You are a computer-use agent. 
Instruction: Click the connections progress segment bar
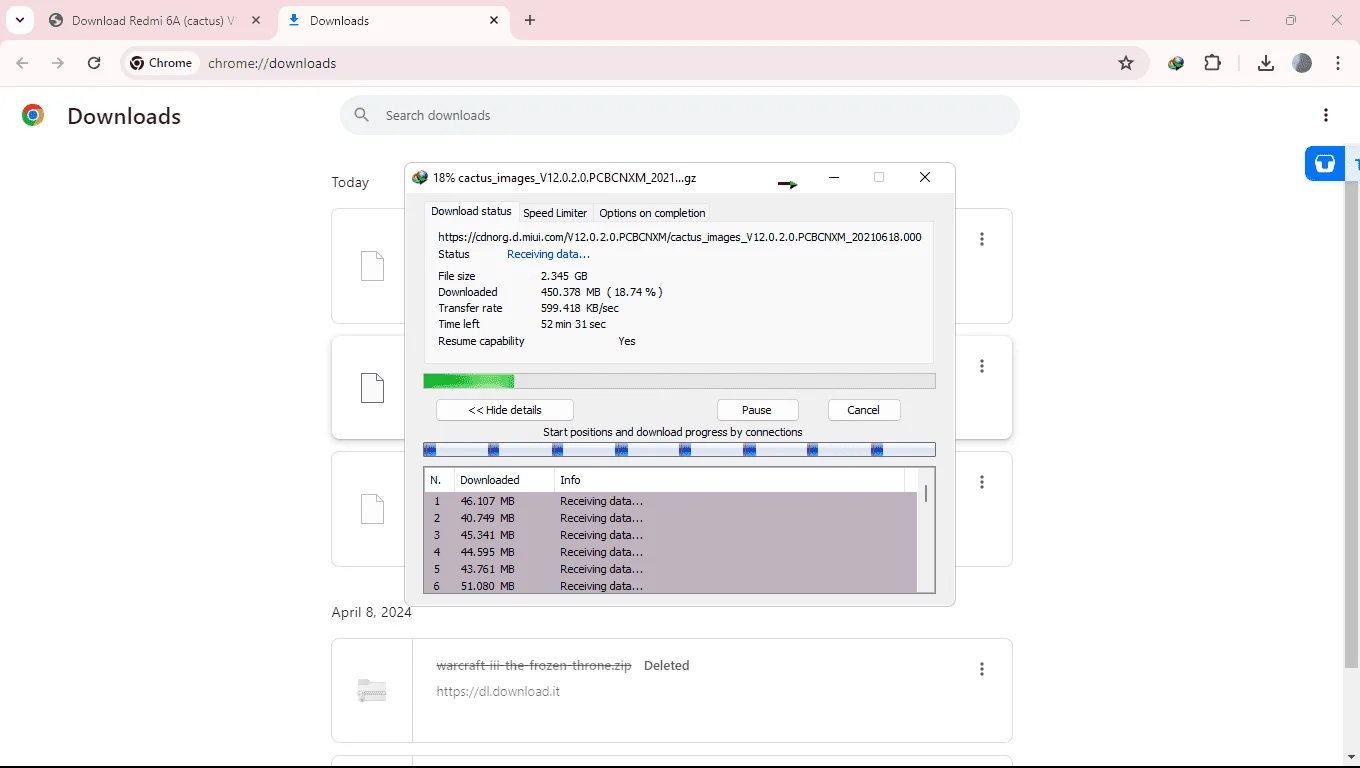tap(679, 450)
